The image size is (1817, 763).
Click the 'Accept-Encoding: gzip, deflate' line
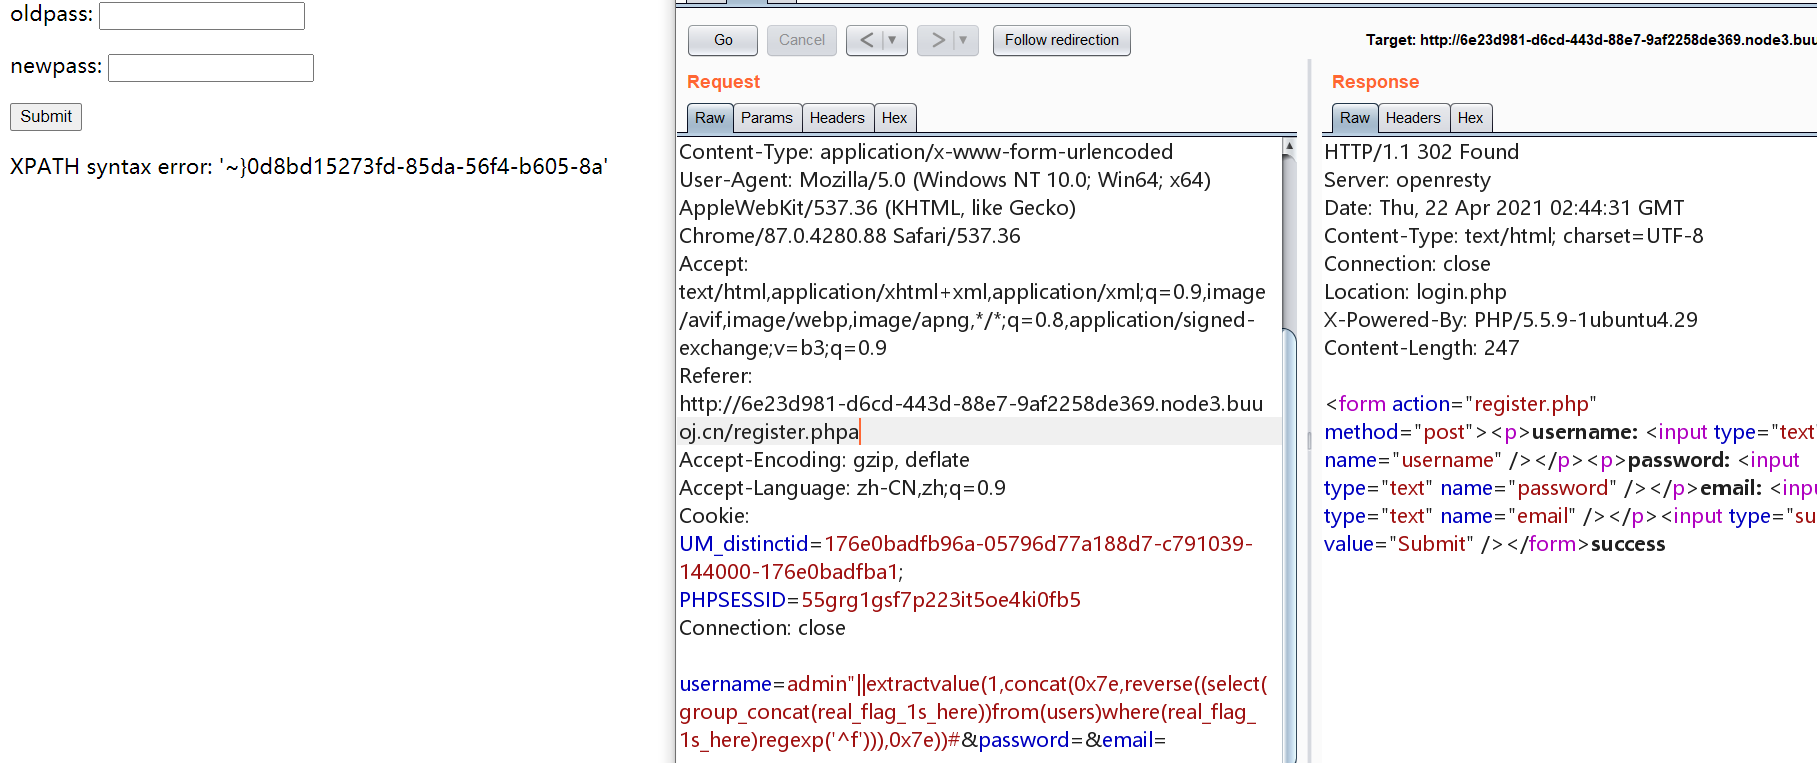click(x=824, y=460)
